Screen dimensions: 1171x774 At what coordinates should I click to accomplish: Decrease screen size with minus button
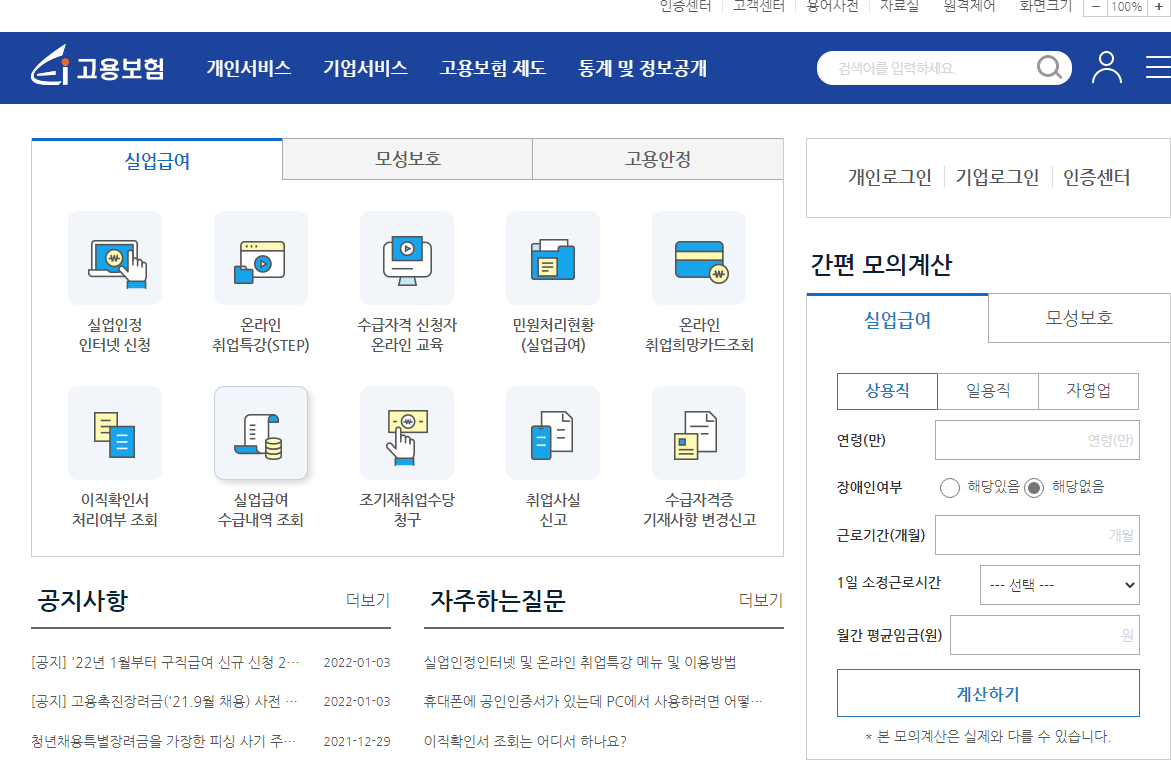coord(1096,7)
